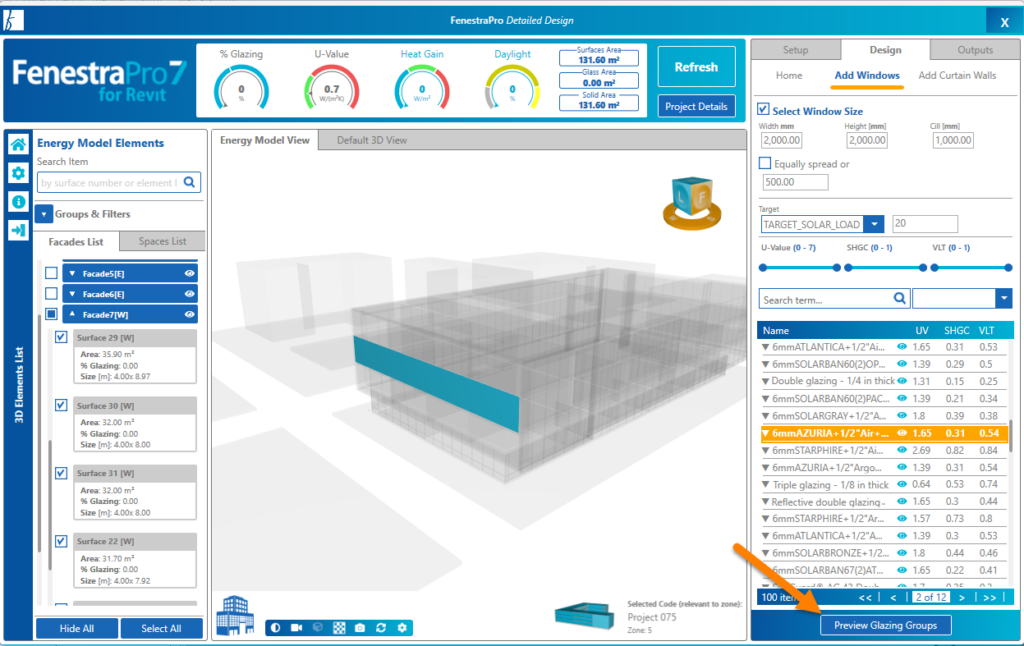Open the settings gear in left sidebar
This screenshot has height=646, width=1024.
click(18, 173)
